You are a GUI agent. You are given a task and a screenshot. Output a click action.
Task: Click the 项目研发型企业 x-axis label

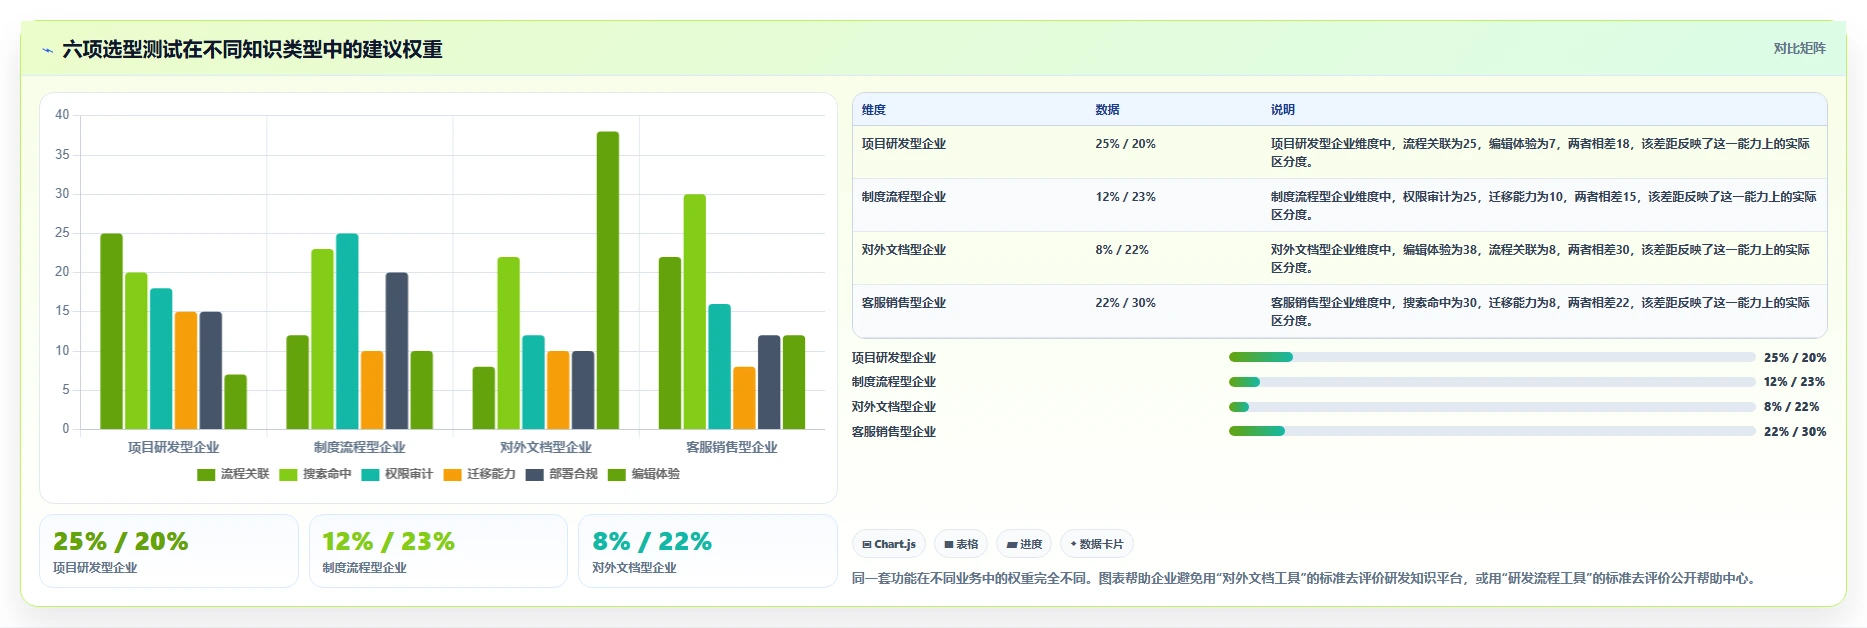(173, 447)
